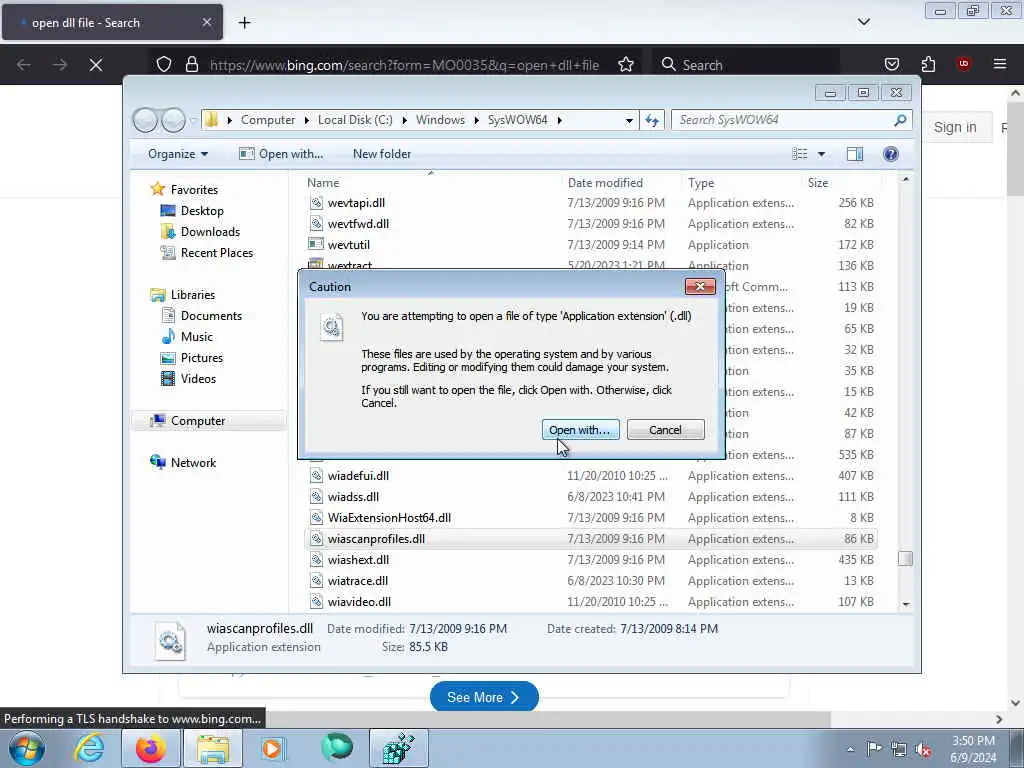The image size is (1024, 768).
Task: Open the view options dropdown arrow
Action: click(822, 154)
